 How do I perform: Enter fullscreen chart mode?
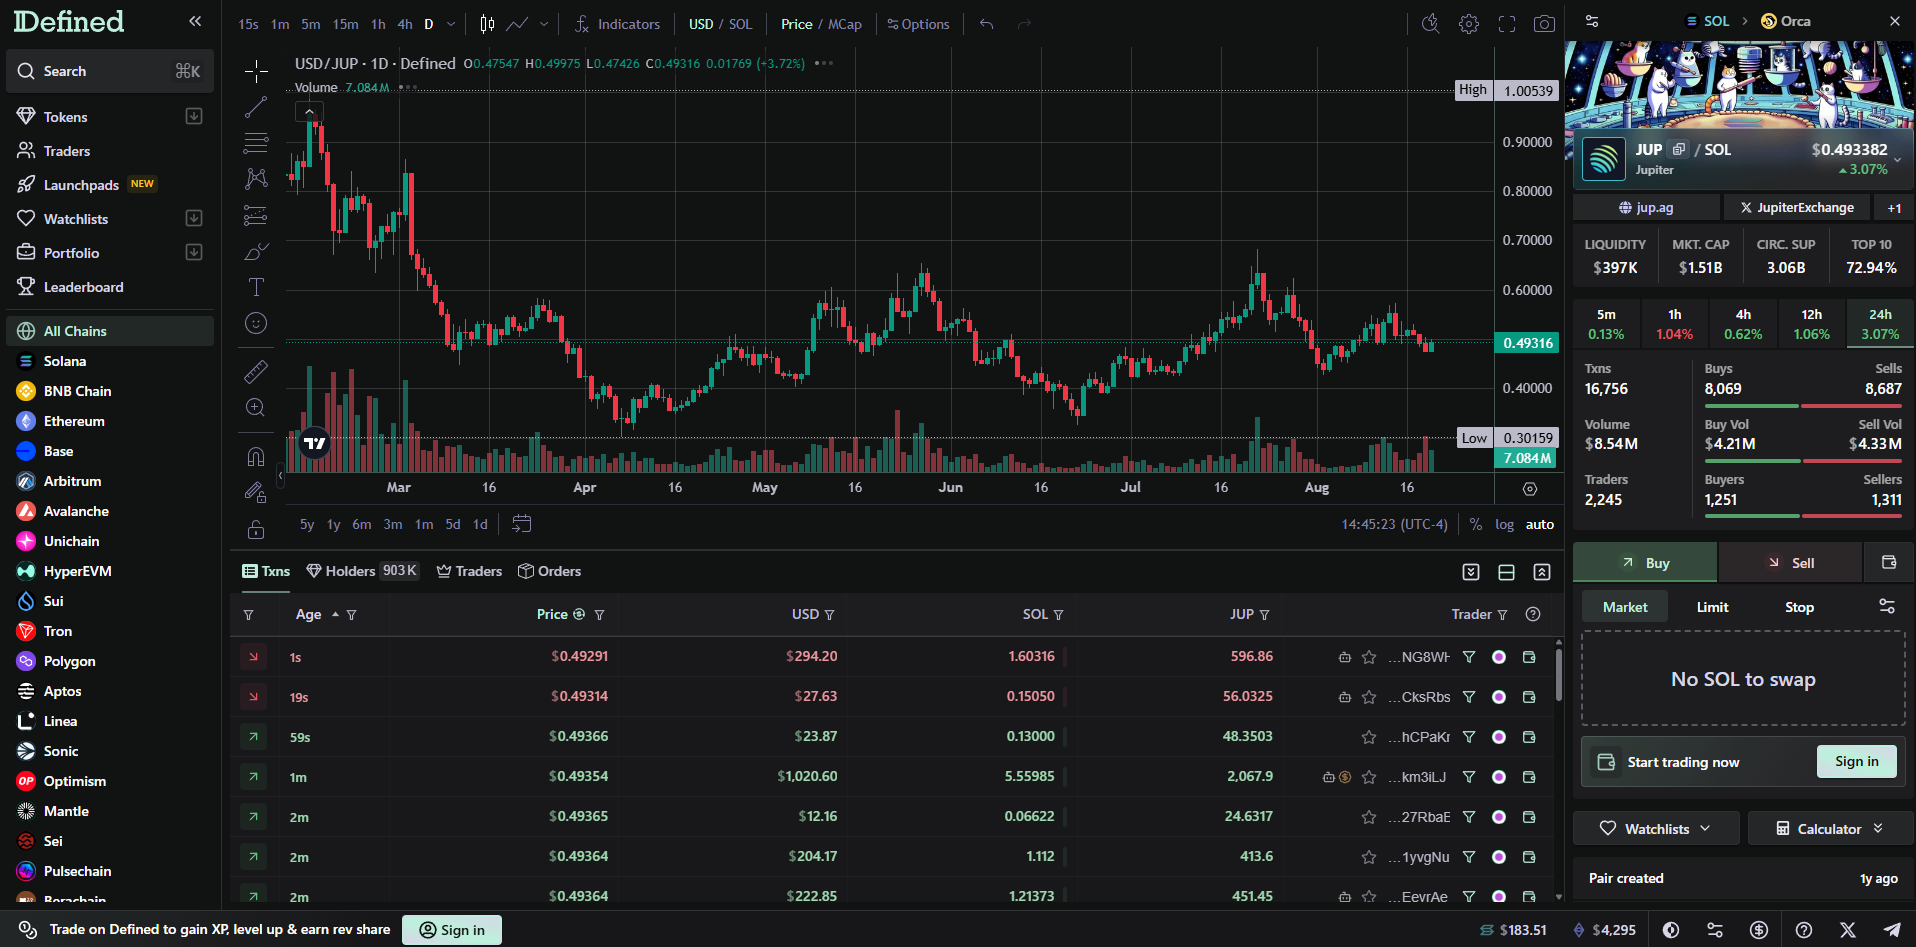click(1506, 24)
